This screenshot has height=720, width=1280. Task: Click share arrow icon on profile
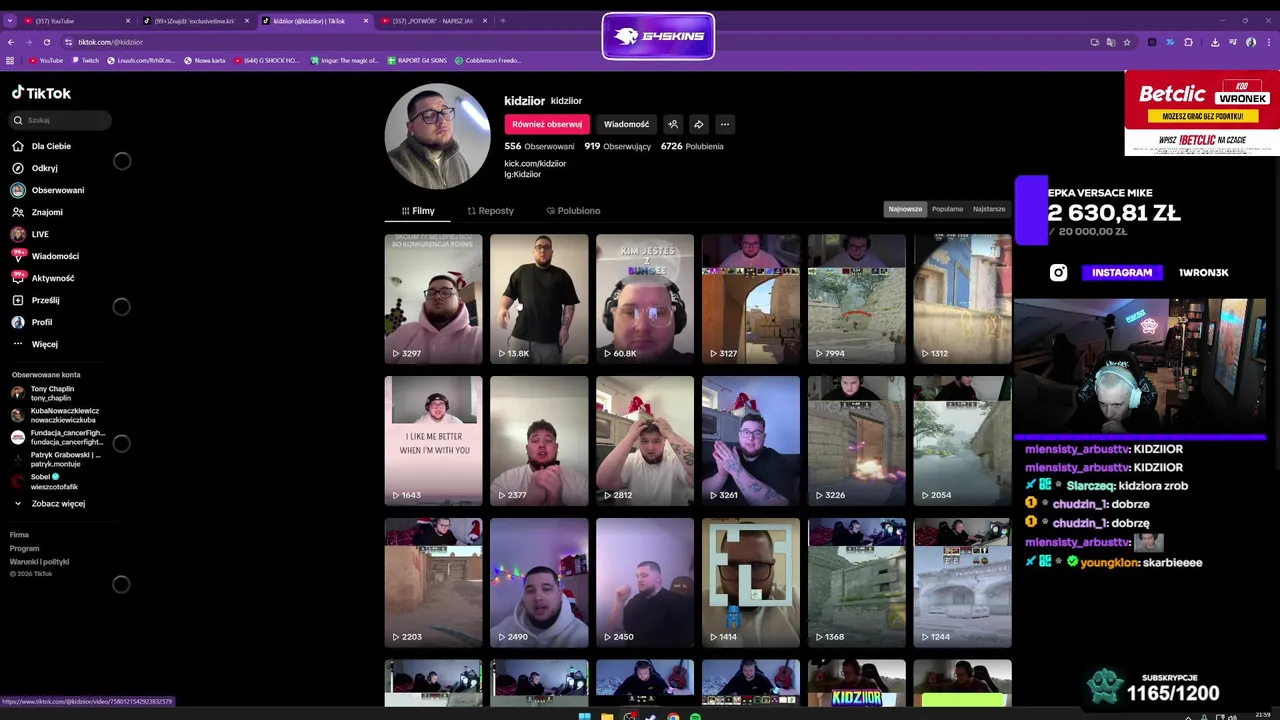(x=699, y=124)
